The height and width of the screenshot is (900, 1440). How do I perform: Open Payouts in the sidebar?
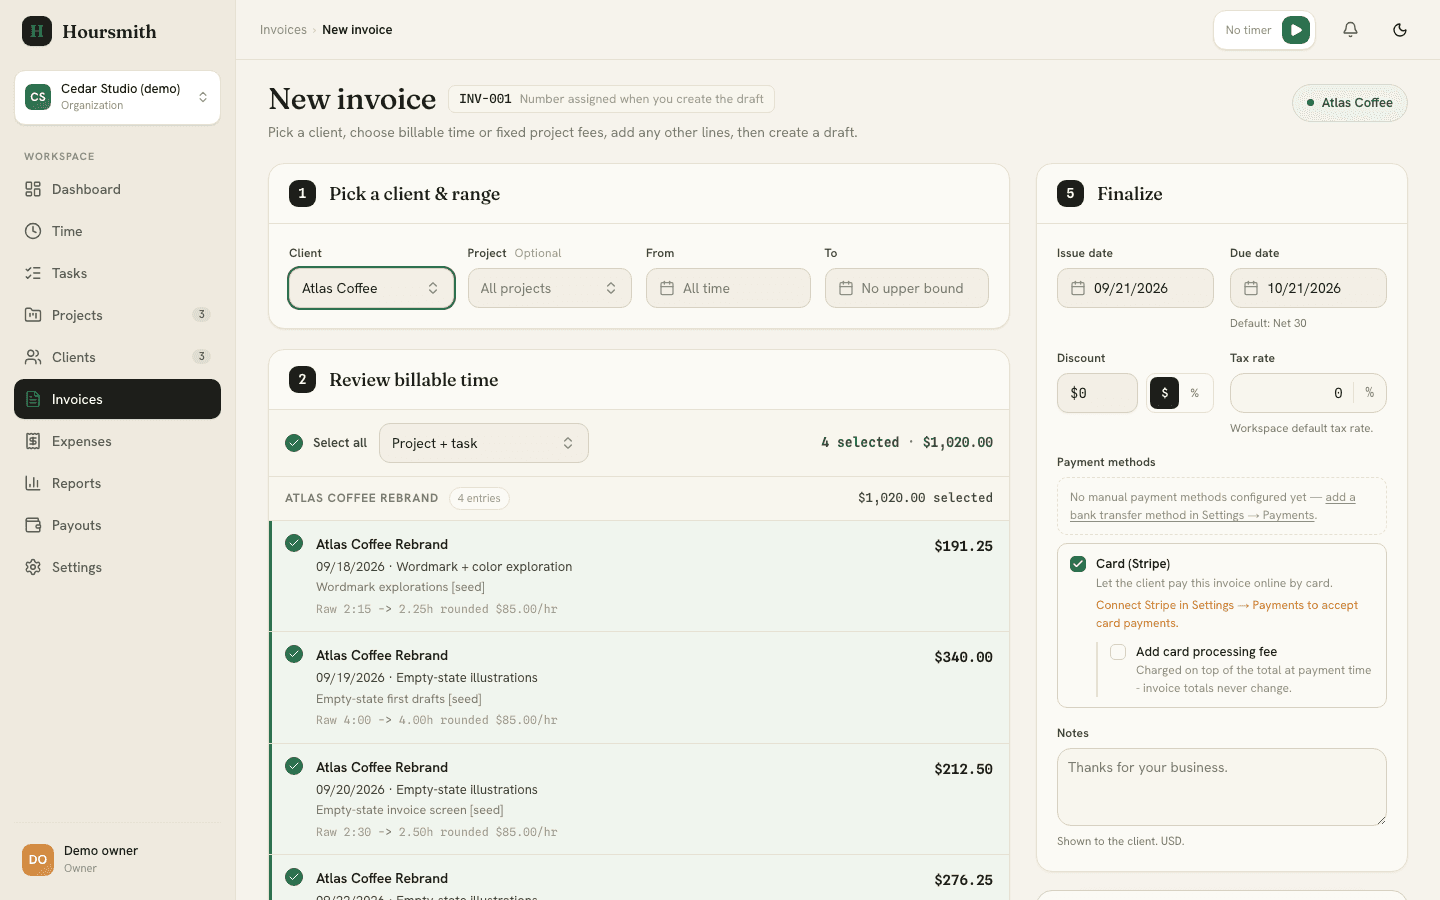tap(118, 525)
